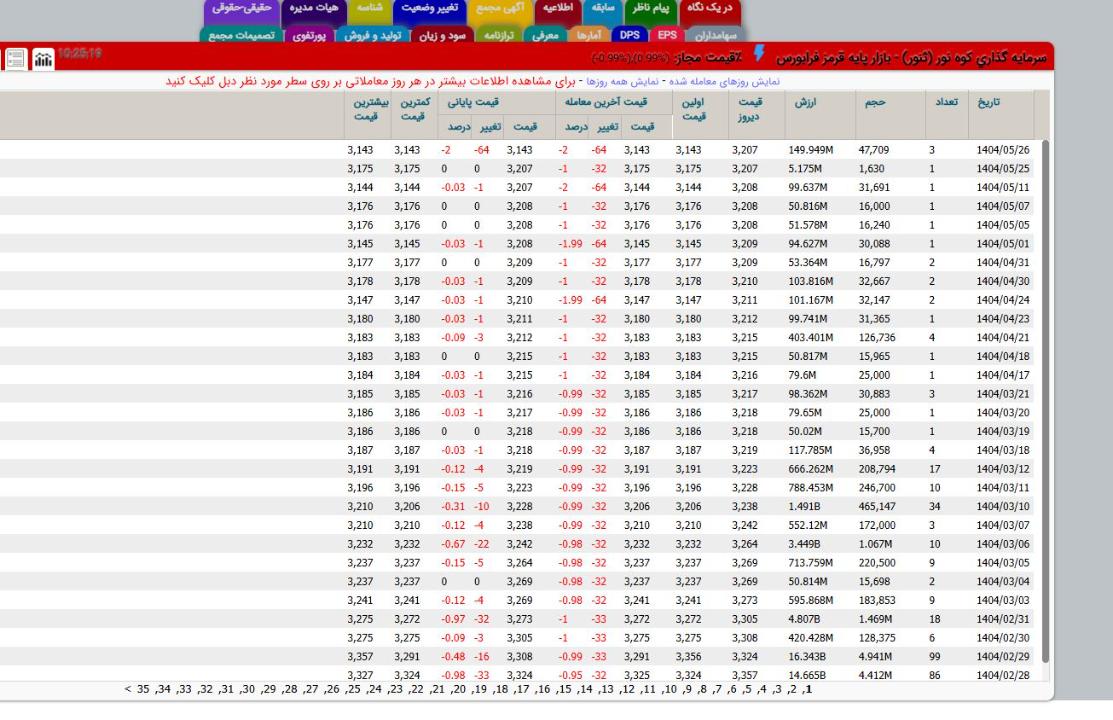This screenshot has width=1113, height=720.
Task: Click the table's vertical scrollbar
Action: 1044,400
